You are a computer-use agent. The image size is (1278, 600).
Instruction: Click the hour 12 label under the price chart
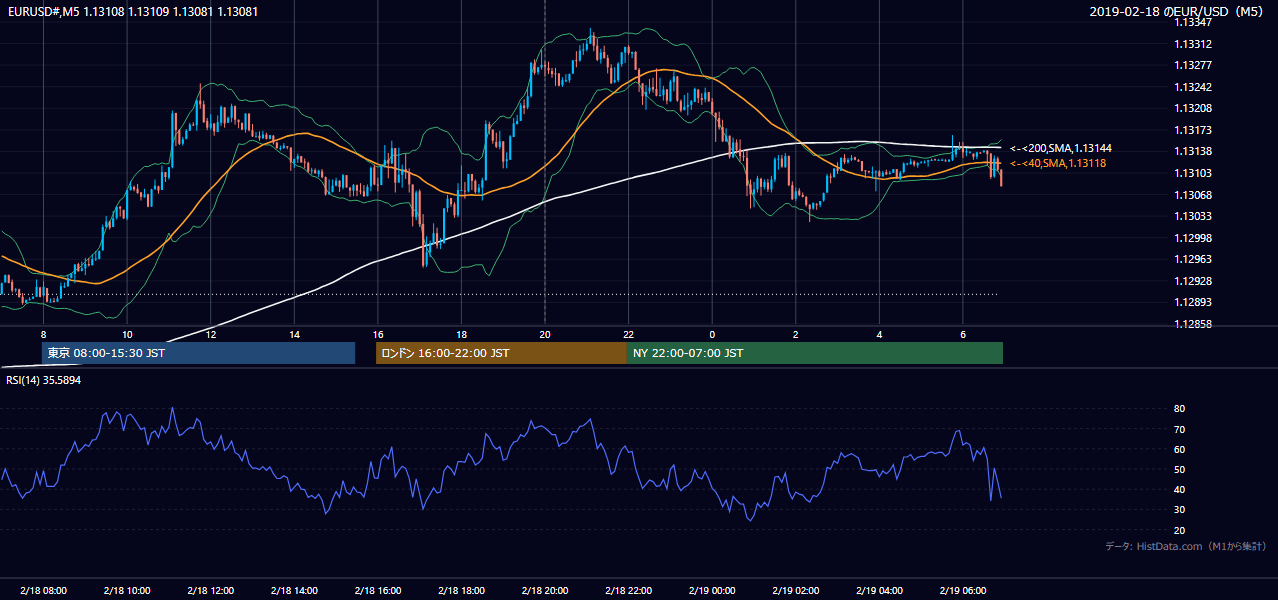(x=210, y=334)
